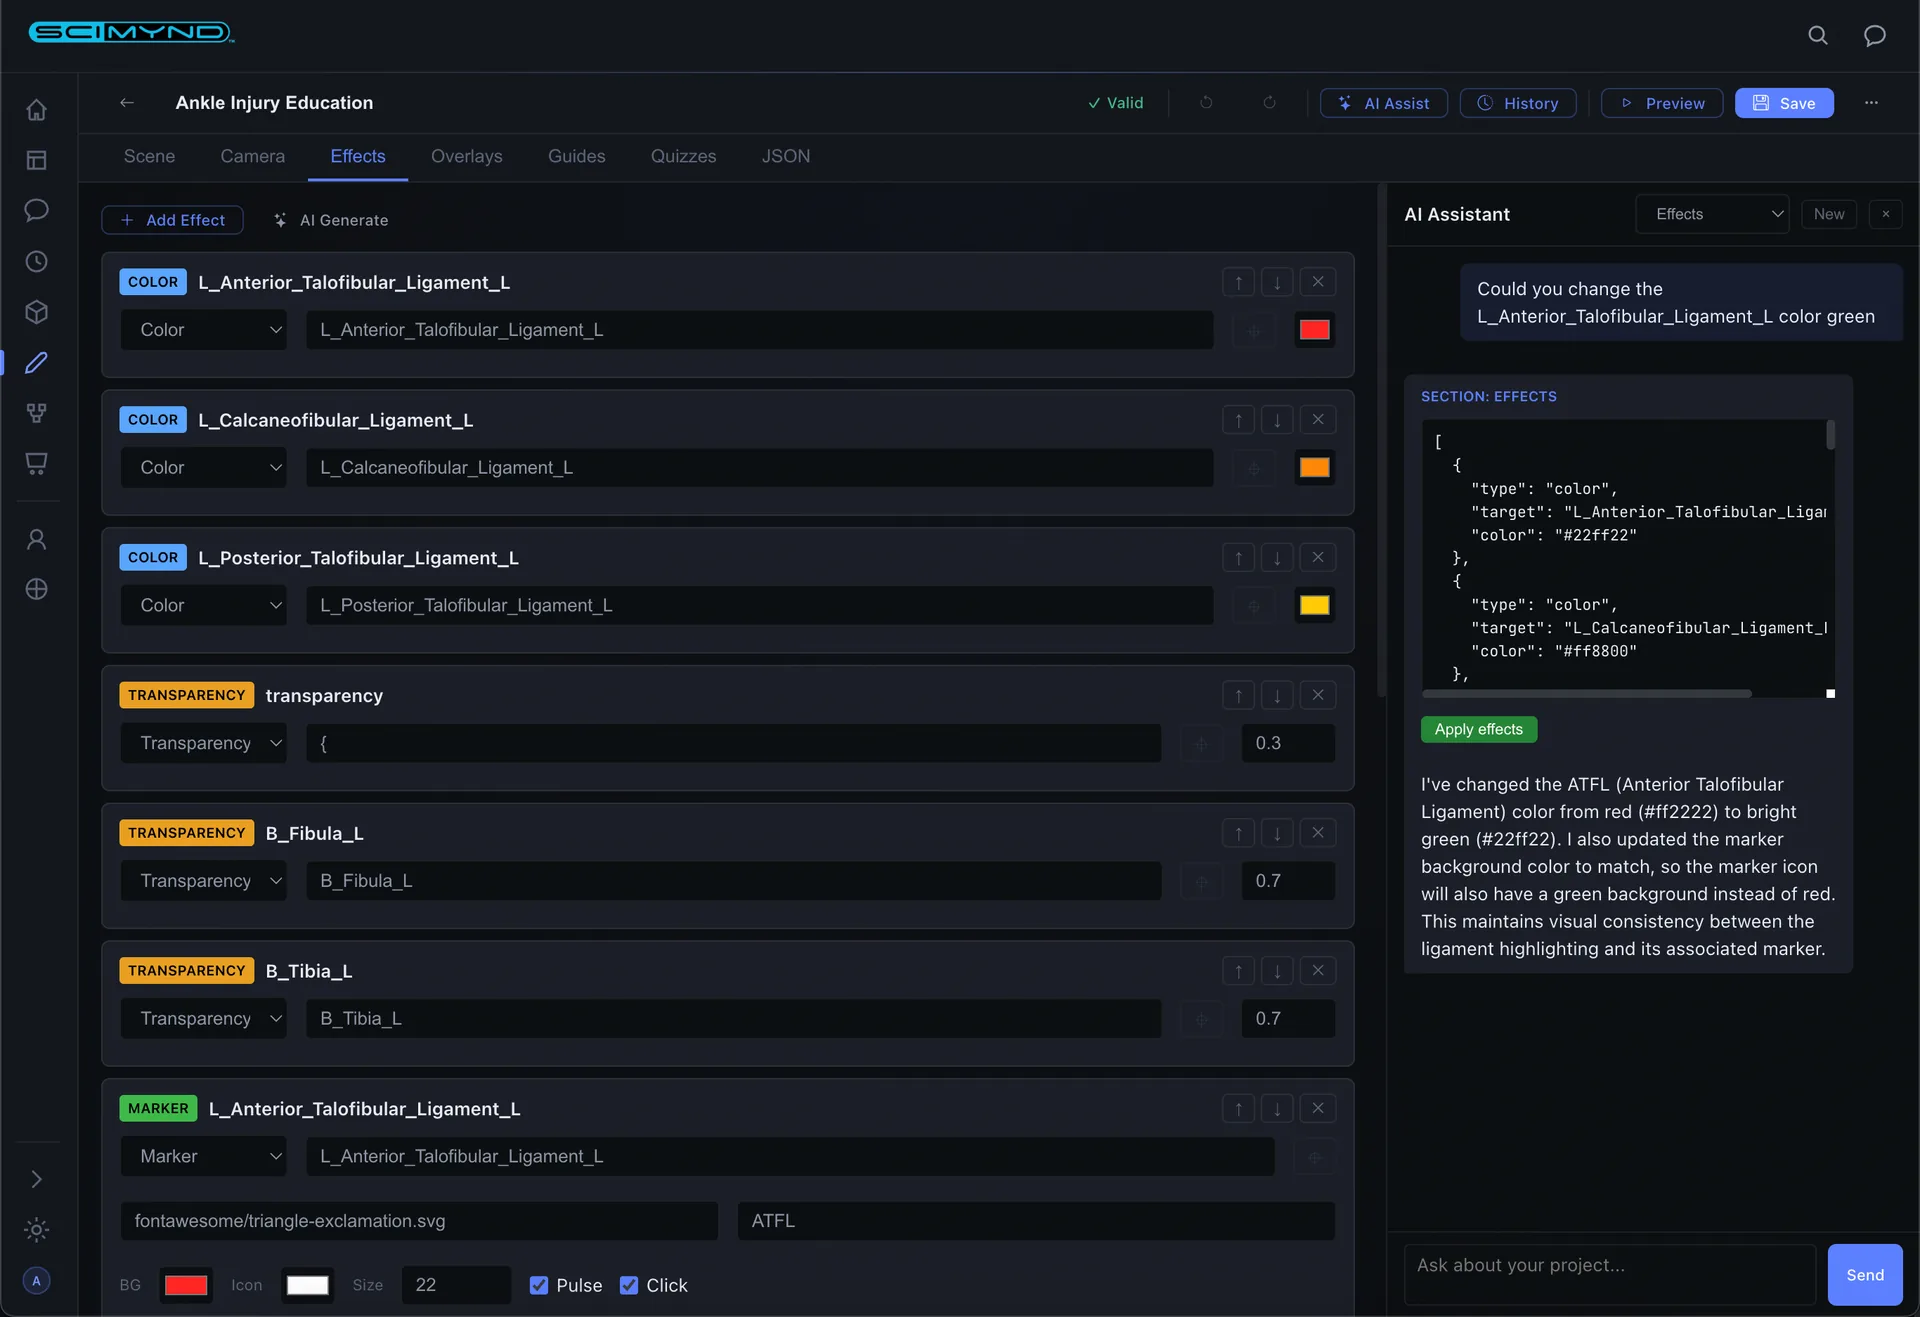1920x1317 pixels.
Task: Open the 3D cube icon in sidebar
Action: (x=37, y=312)
